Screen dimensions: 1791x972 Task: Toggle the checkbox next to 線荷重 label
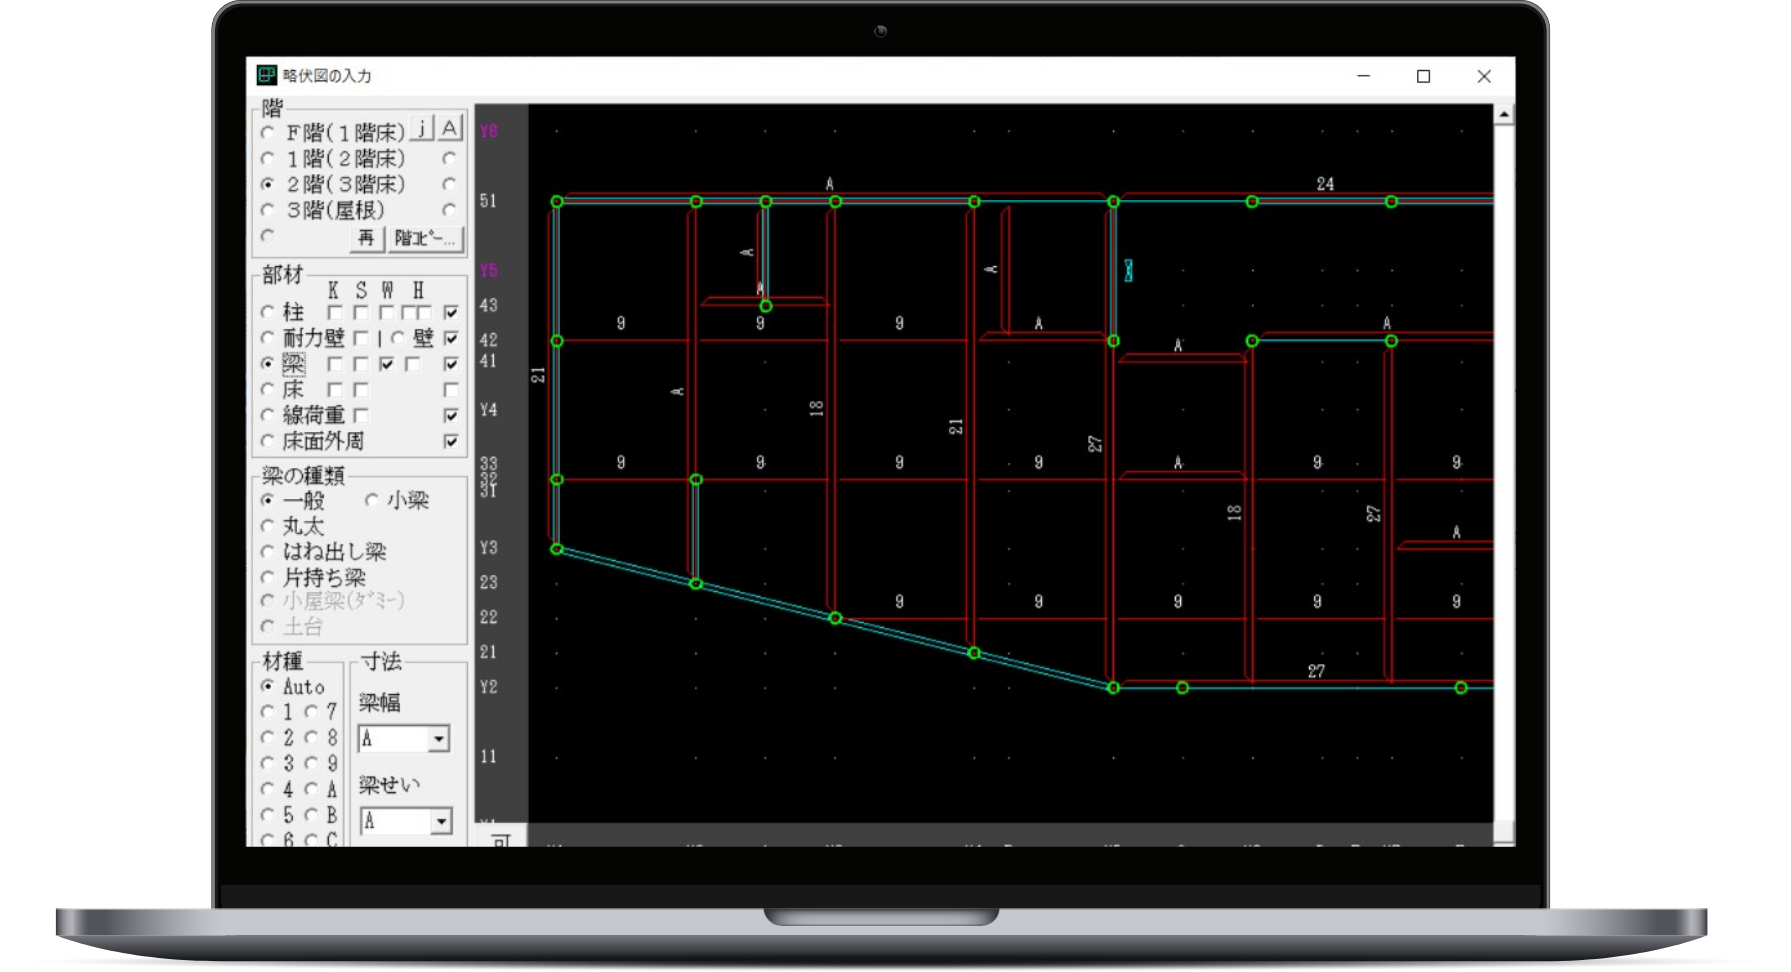tap(361, 415)
